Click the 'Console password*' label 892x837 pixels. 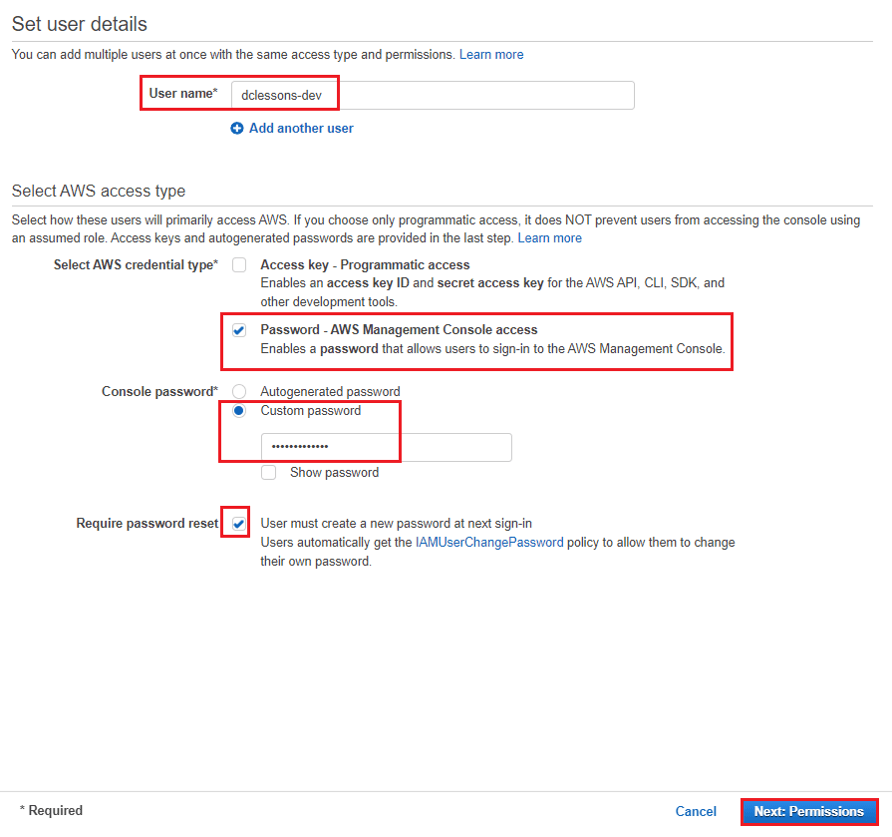[160, 391]
